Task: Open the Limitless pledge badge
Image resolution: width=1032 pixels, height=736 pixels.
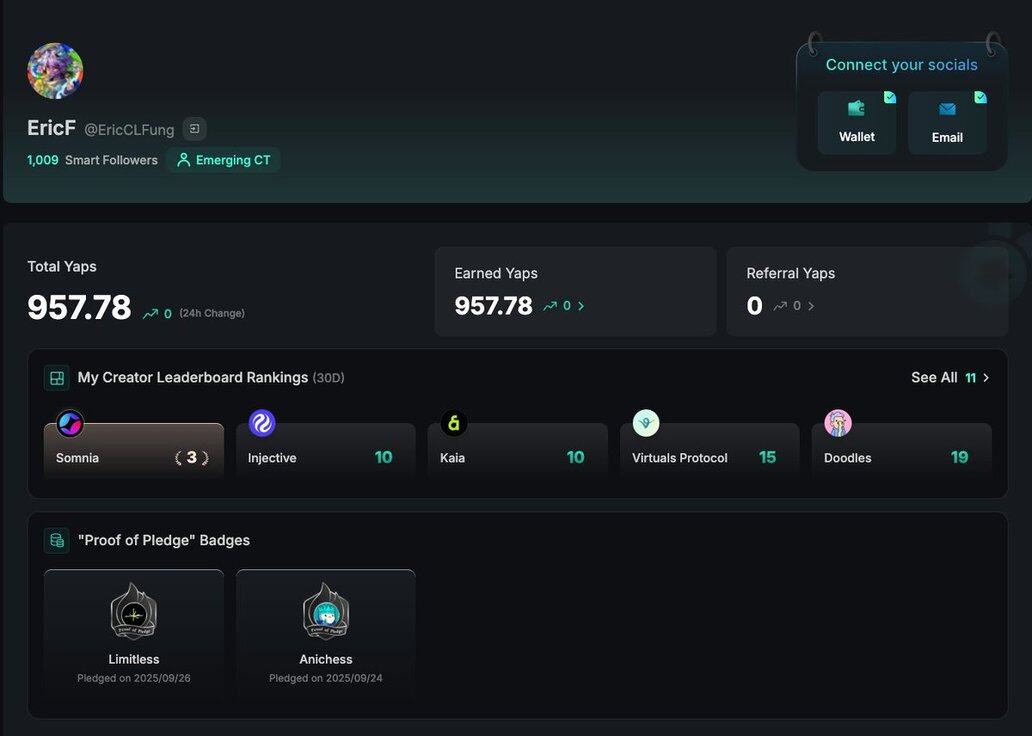Action: click(134, 630)
